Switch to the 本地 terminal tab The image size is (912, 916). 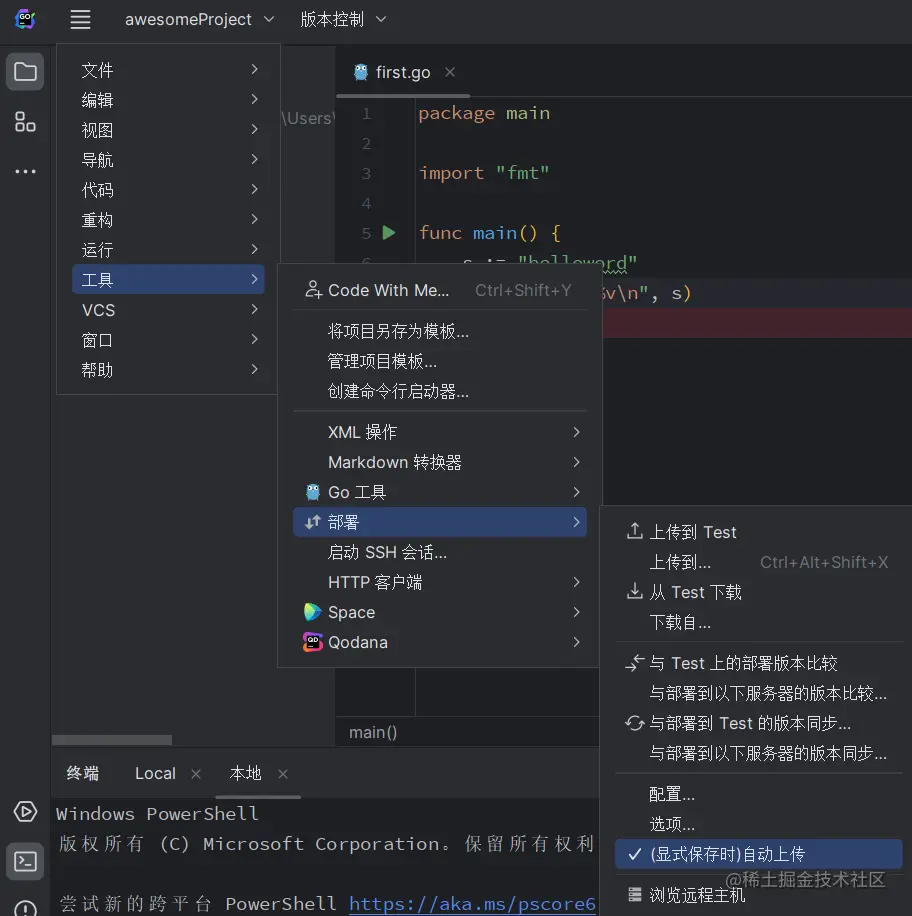coord(245,773)
